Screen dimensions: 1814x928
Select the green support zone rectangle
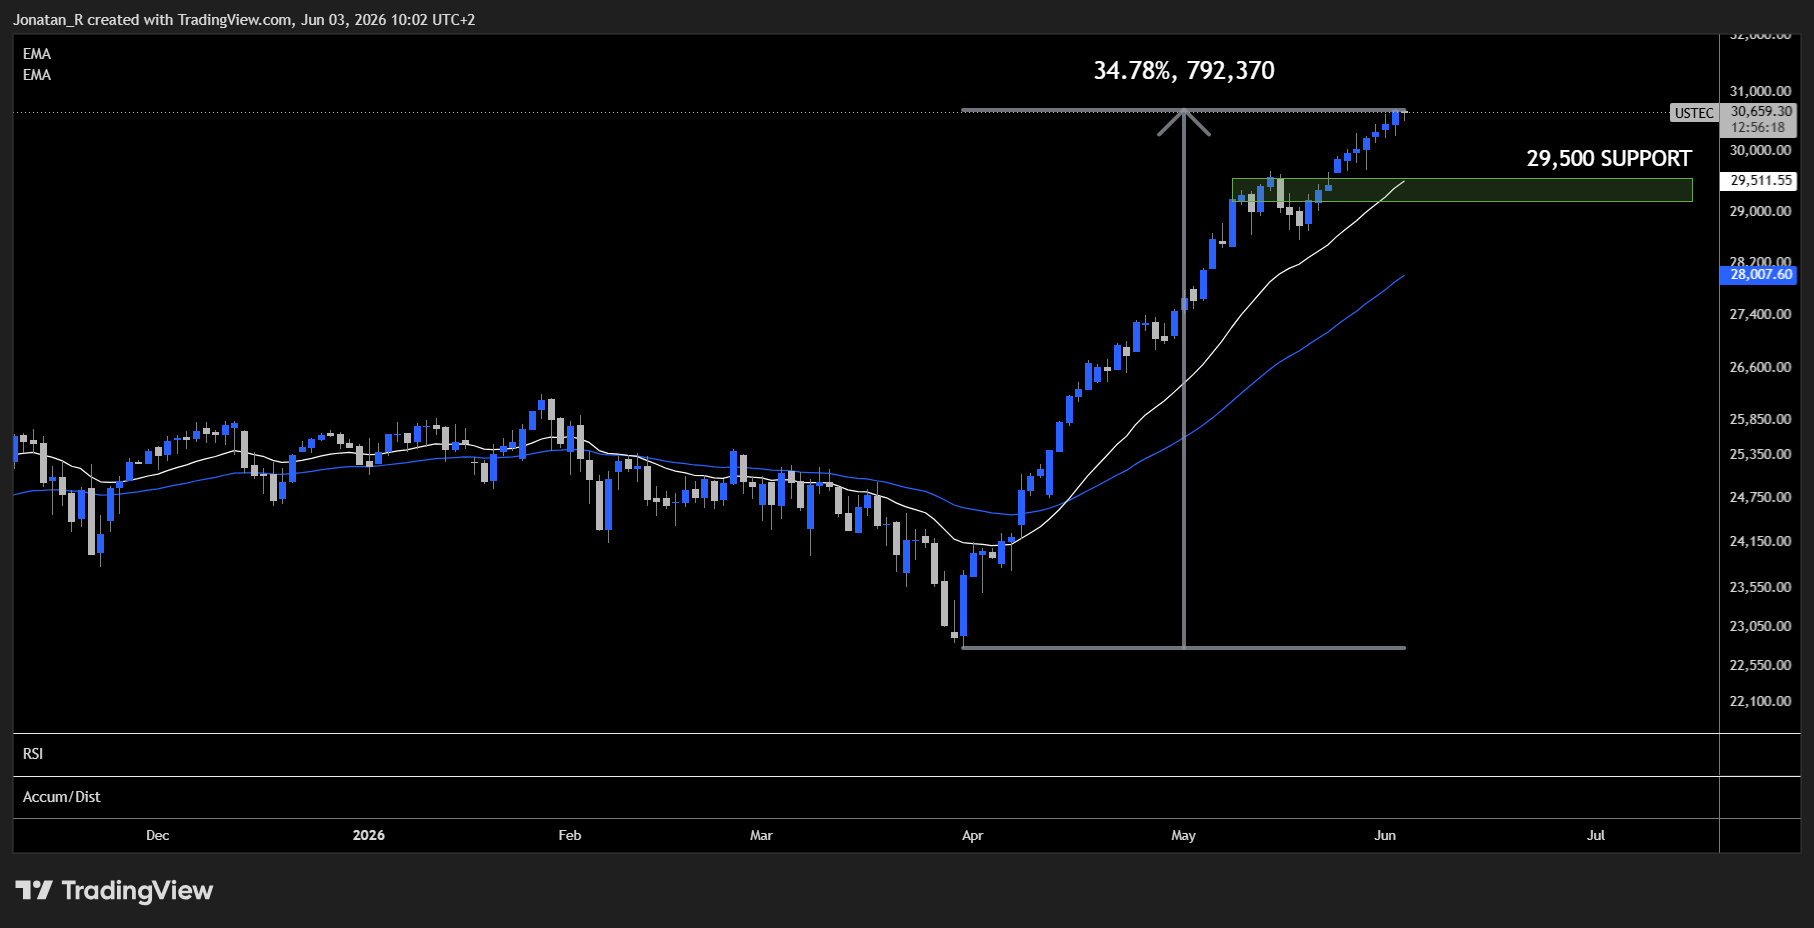pyautogui.click(x=1462, y=190)
